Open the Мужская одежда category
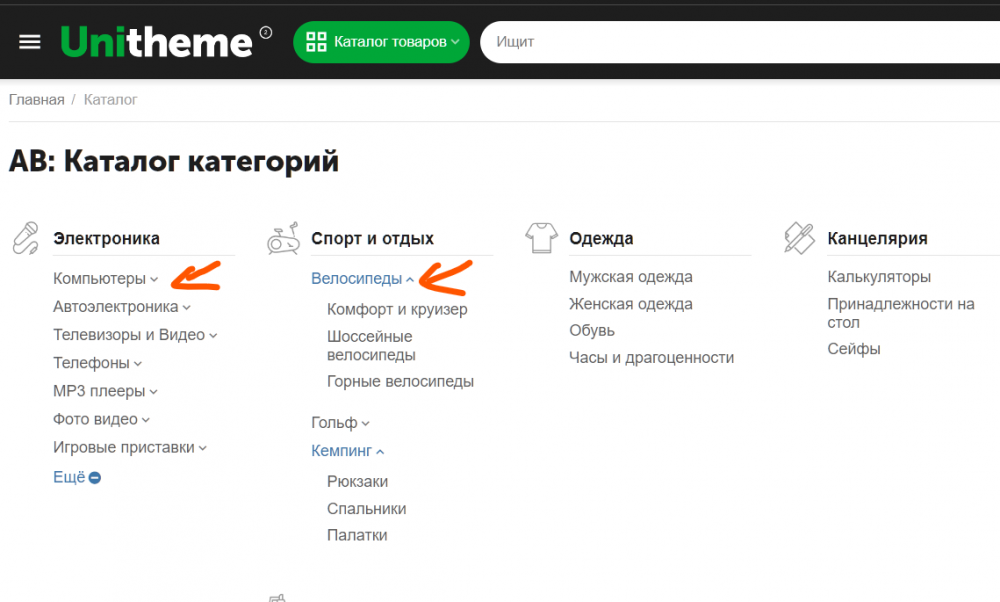This screenshot has height=602, width=1000. click(630, 277)
